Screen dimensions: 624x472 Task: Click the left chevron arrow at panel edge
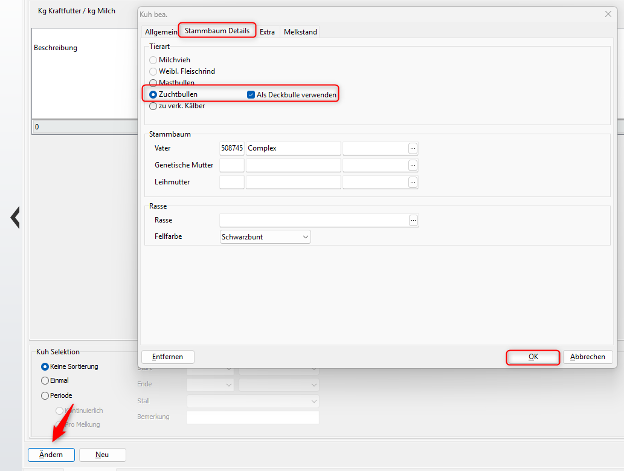(15, 218)
